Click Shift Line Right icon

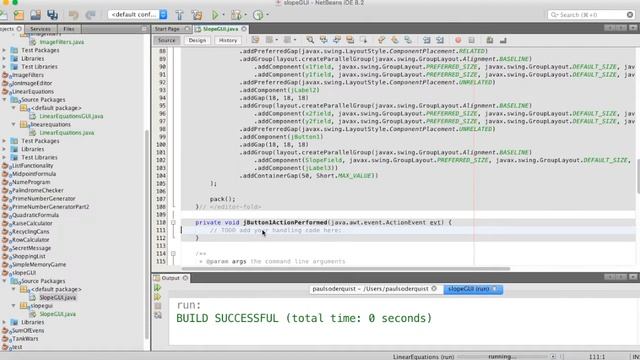[x=440, y=40]
